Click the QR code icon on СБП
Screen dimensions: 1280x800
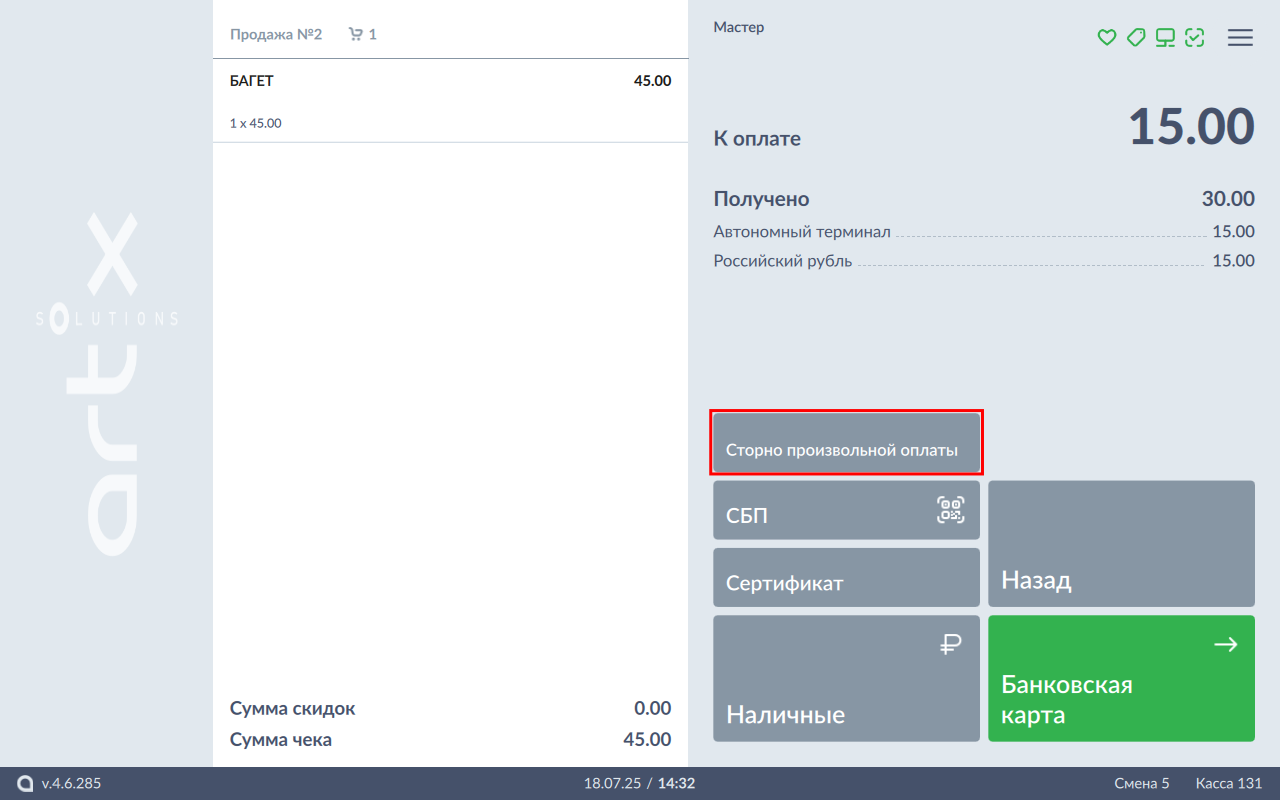coord(950,510)
